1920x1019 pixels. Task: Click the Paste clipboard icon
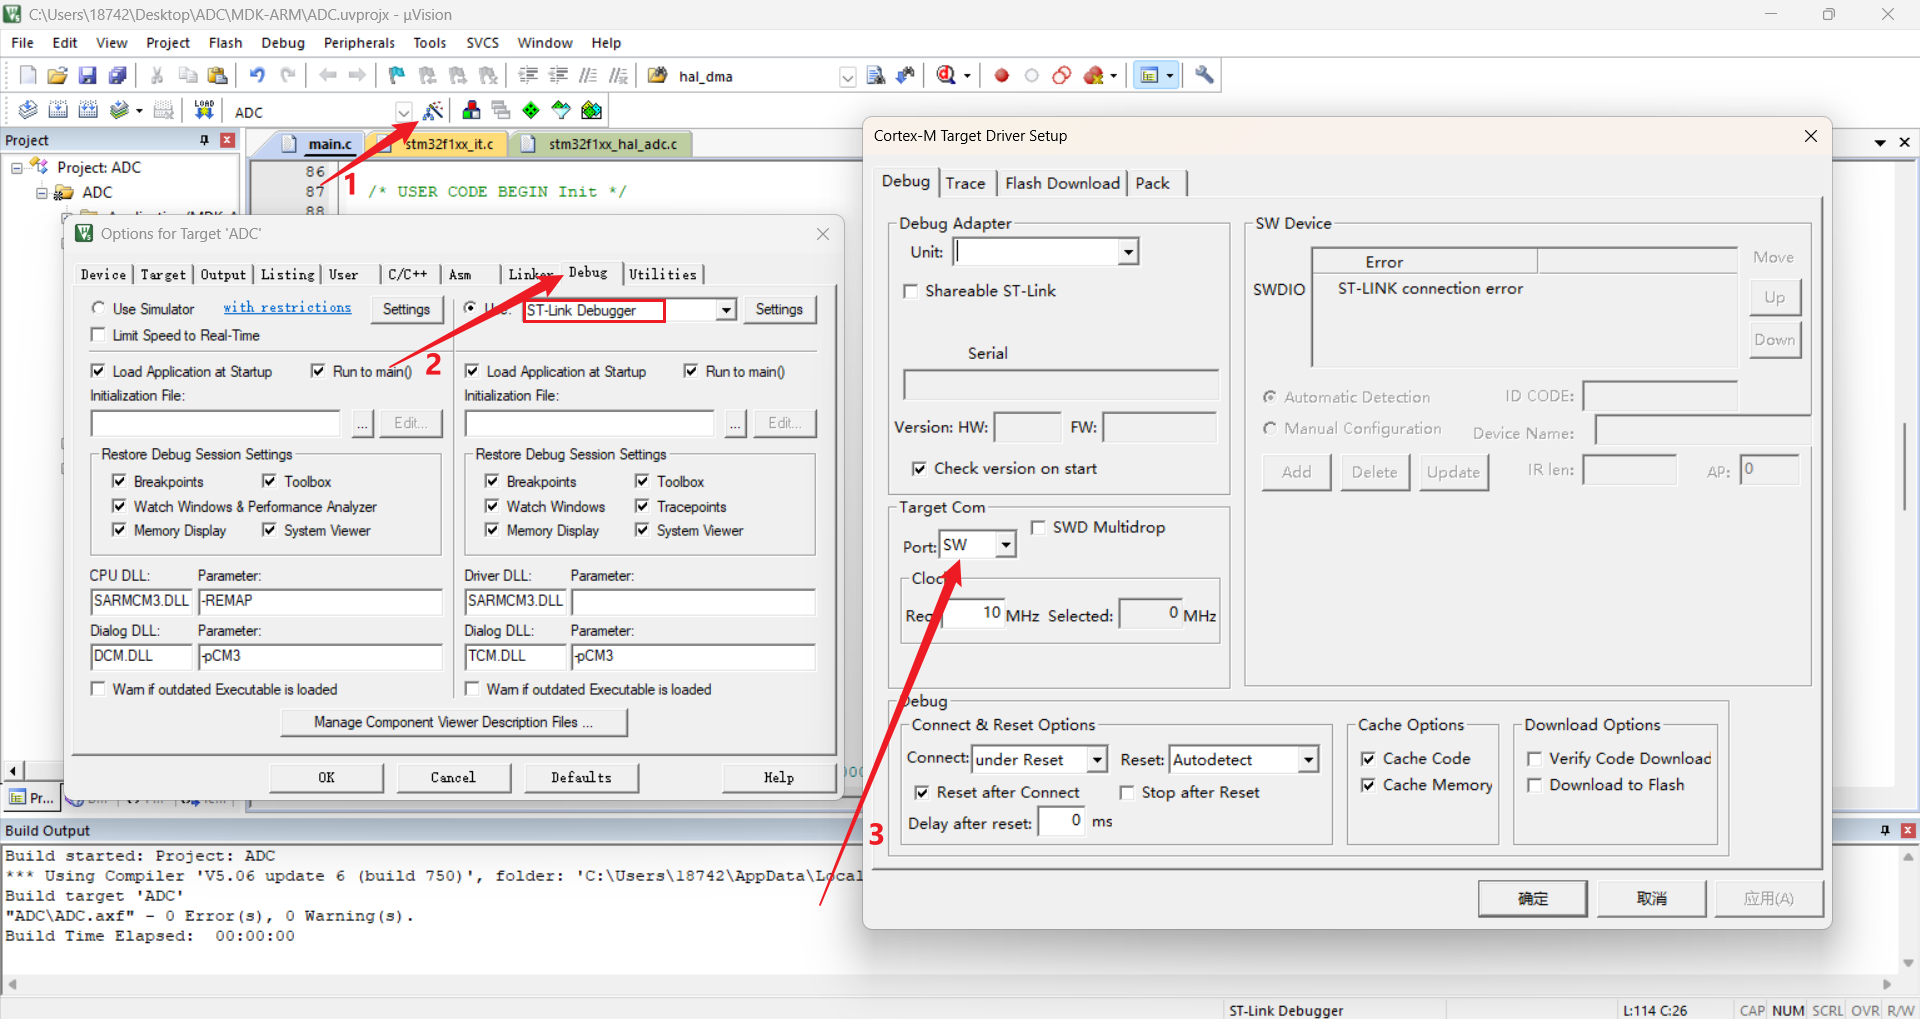tap(217, 75)
